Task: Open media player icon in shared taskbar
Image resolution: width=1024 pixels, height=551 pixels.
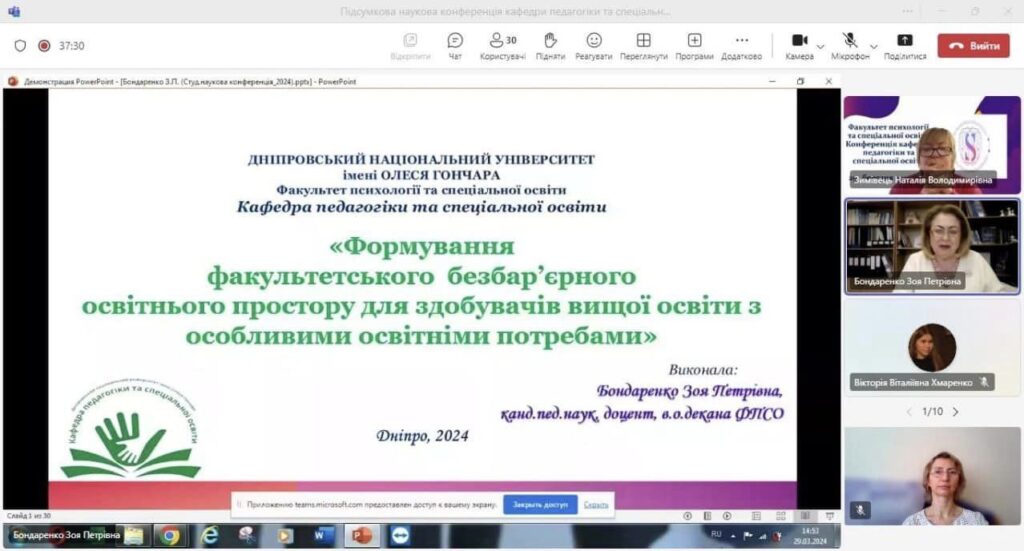Action: 285,536
